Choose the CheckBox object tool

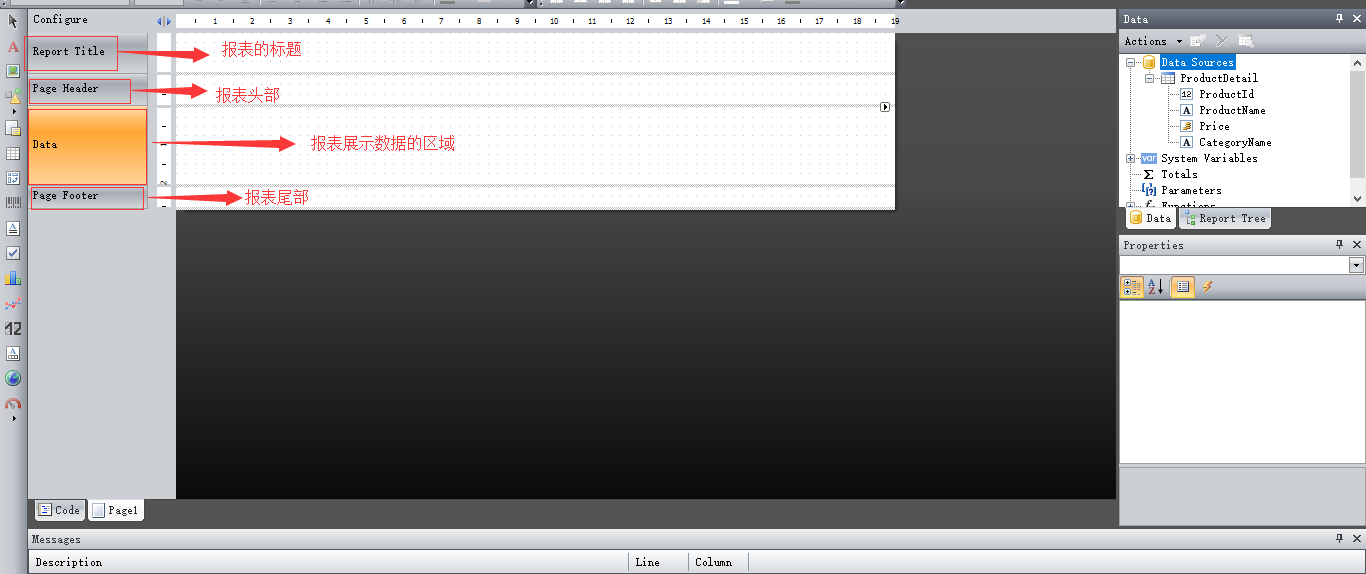[13, 253]
